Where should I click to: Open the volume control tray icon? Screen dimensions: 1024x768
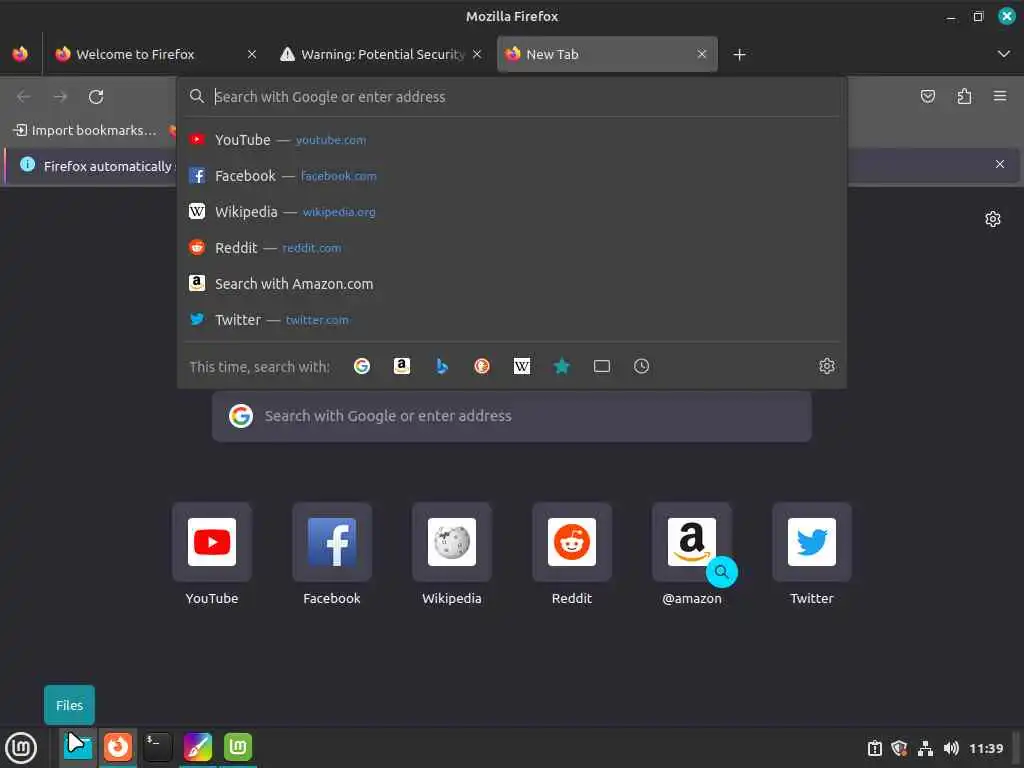click(x=951, y=748)
